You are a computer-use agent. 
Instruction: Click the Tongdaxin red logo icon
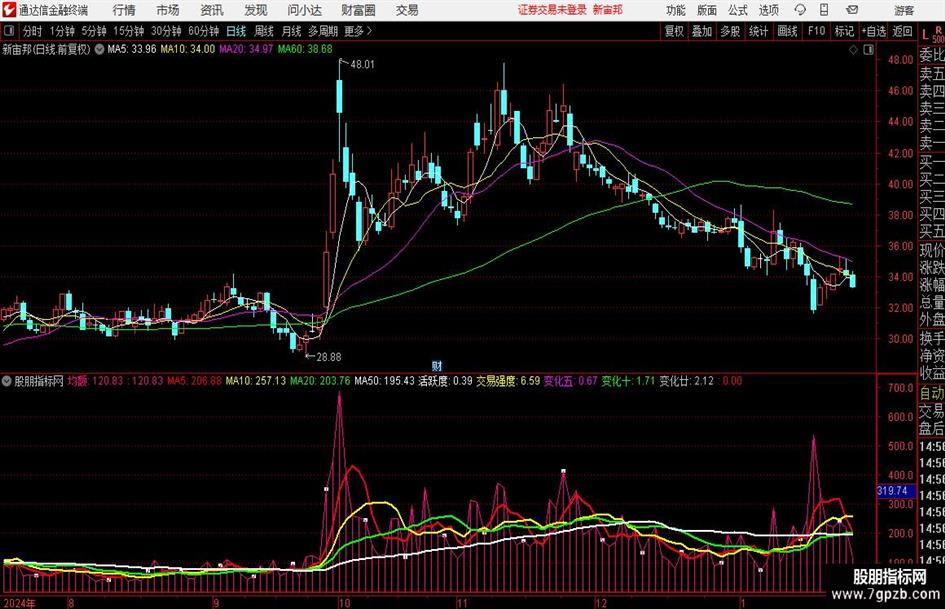(9, 10)
